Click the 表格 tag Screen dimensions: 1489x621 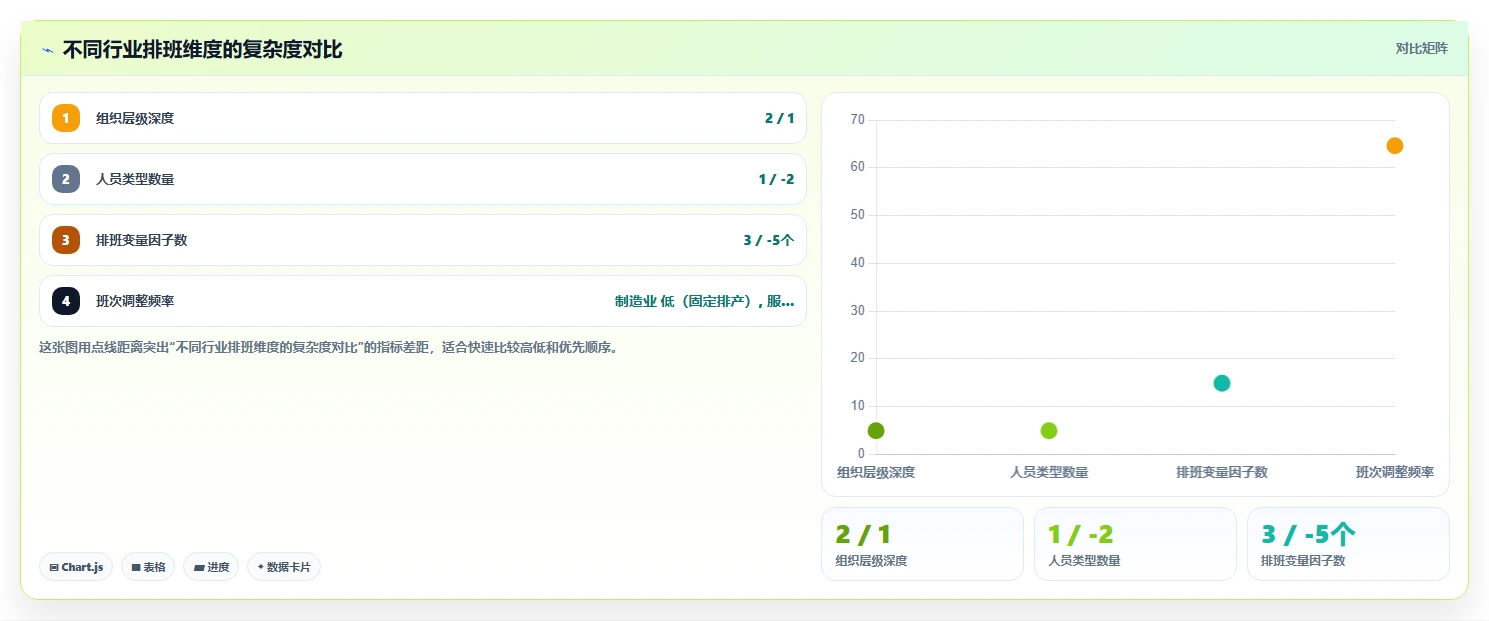pos(148,567)
